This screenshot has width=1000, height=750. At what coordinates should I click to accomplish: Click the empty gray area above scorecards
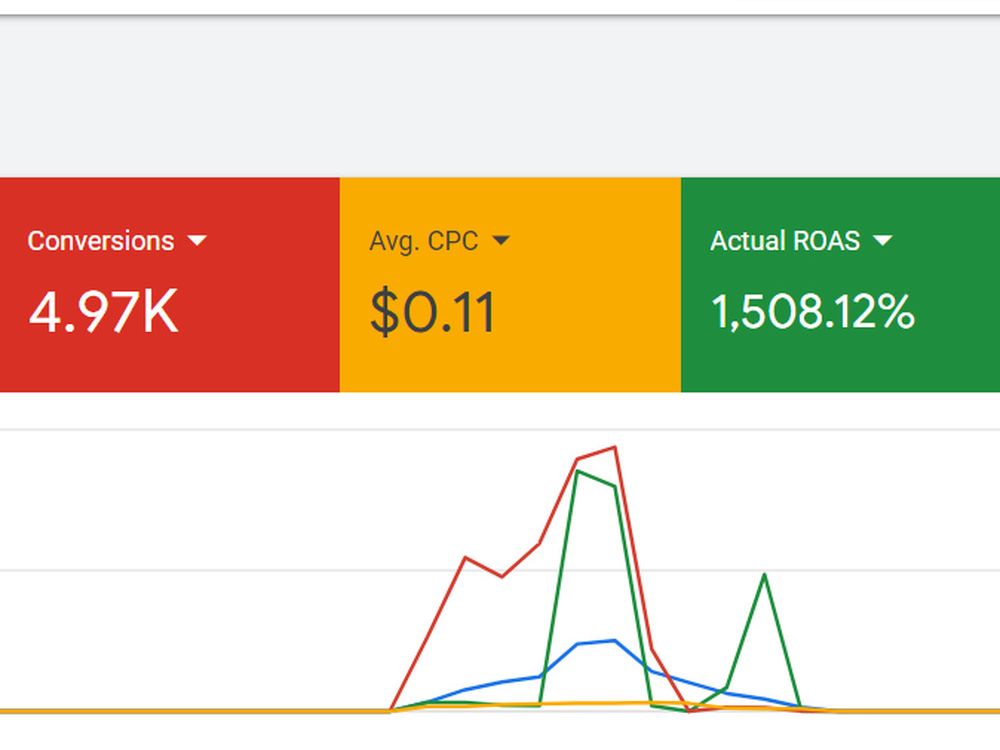(500, 96)
